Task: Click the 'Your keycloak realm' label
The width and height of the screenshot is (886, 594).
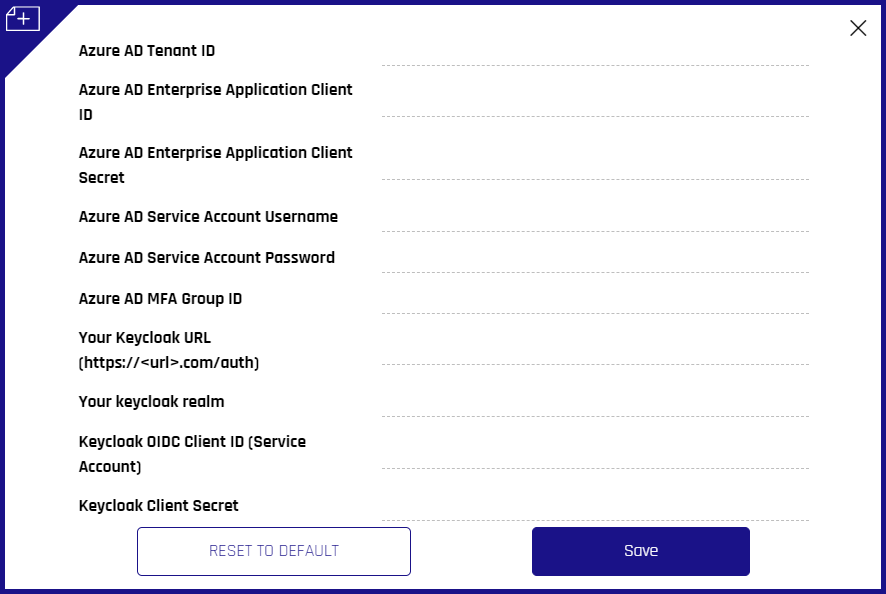Action: (151, 402)
